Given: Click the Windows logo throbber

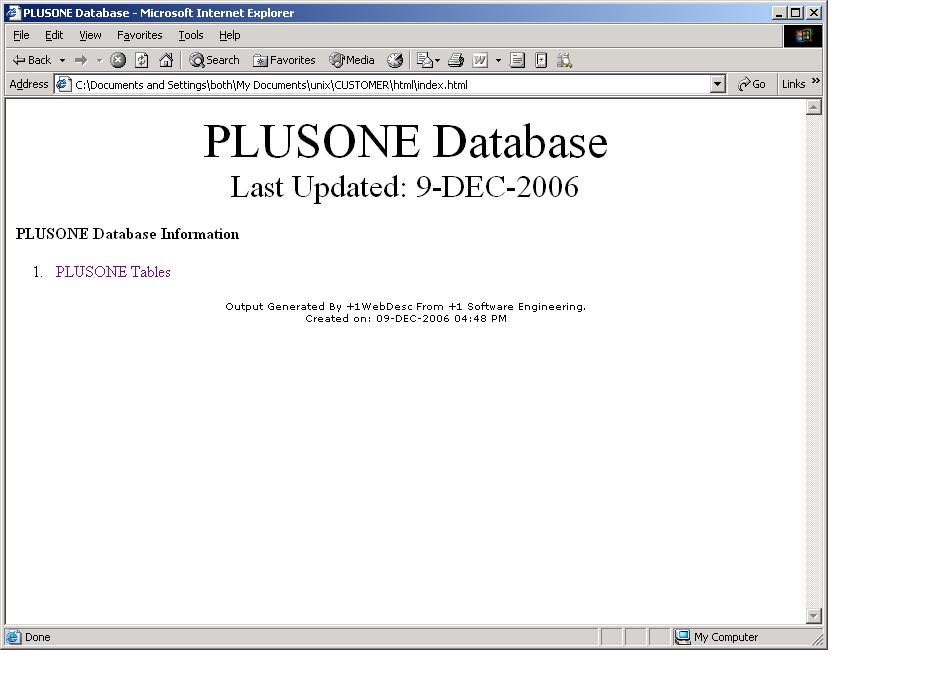Looking at the screenshot, I should click(x=803, y=36).
